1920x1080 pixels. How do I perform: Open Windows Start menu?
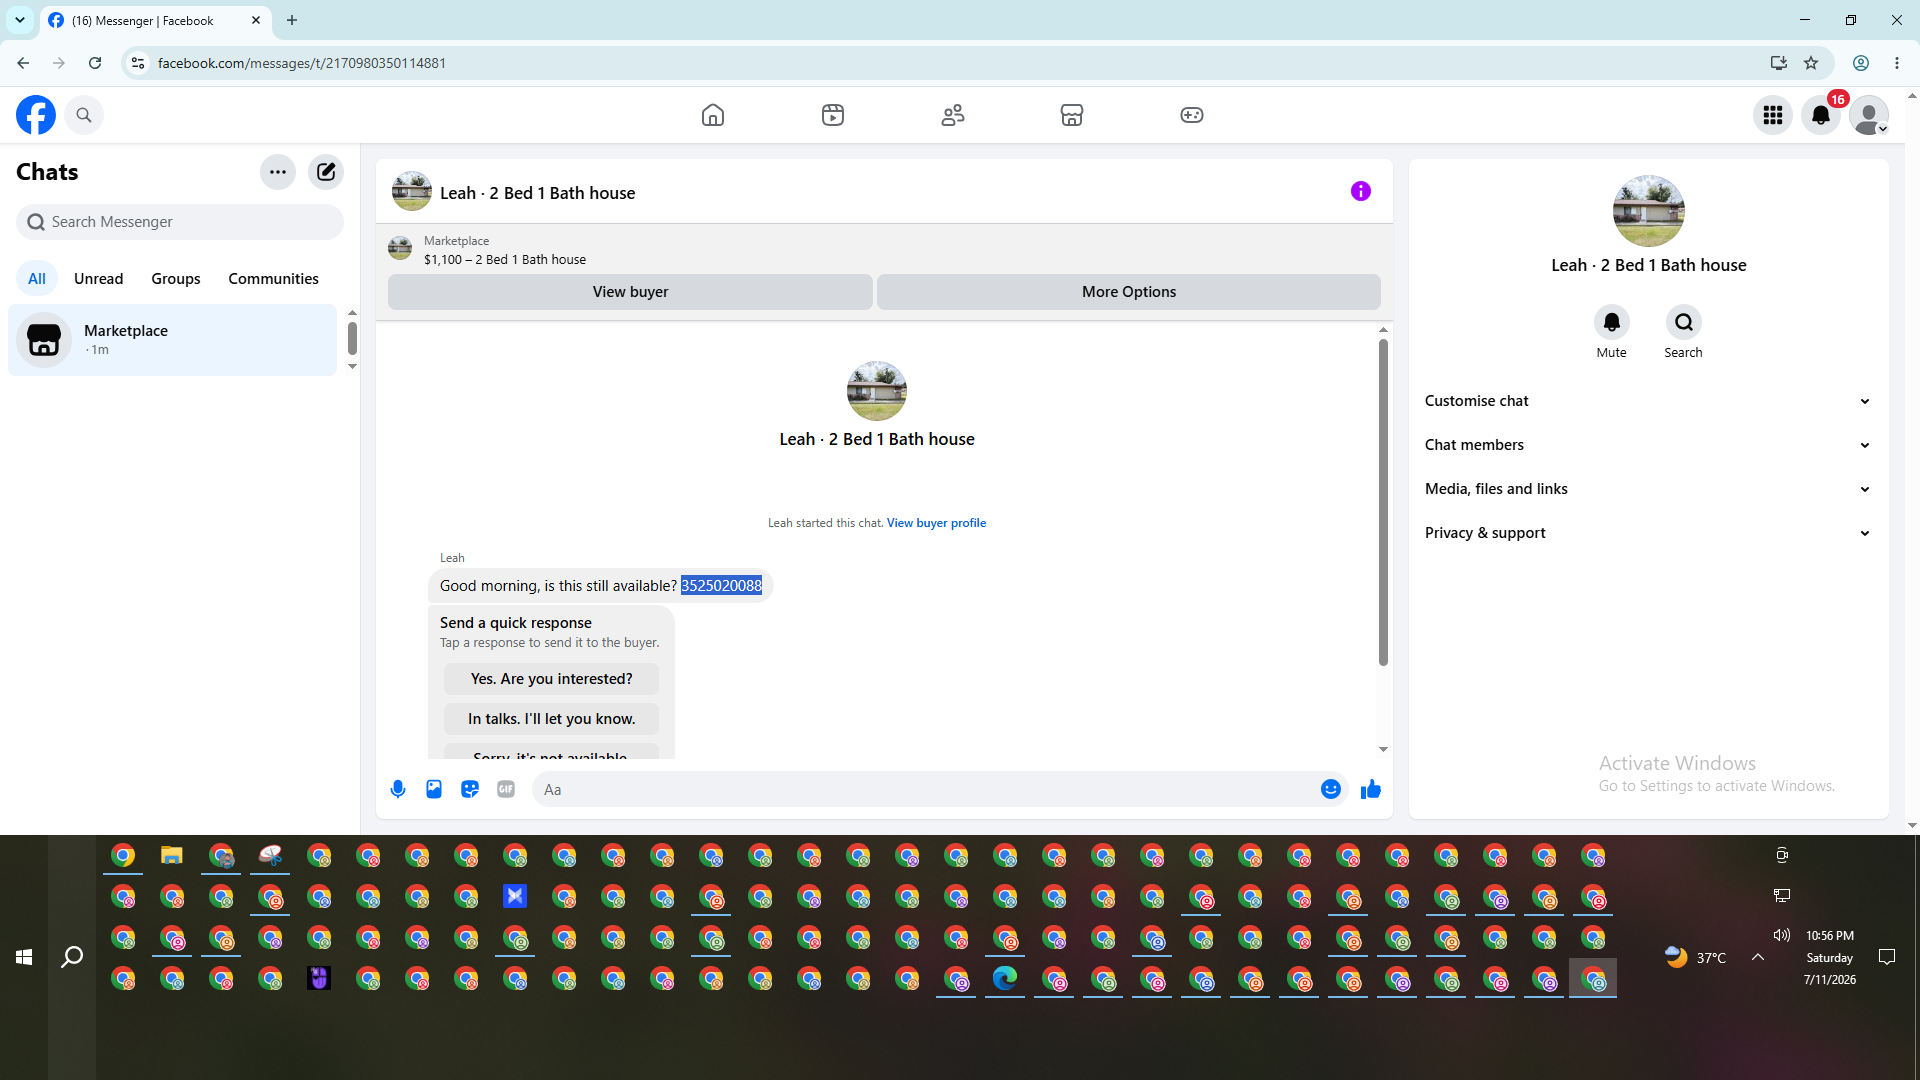(x=24, y=957)
